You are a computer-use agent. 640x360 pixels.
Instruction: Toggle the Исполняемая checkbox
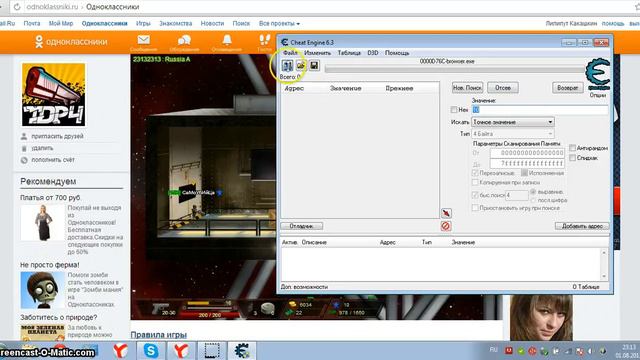tap(524, 173)
